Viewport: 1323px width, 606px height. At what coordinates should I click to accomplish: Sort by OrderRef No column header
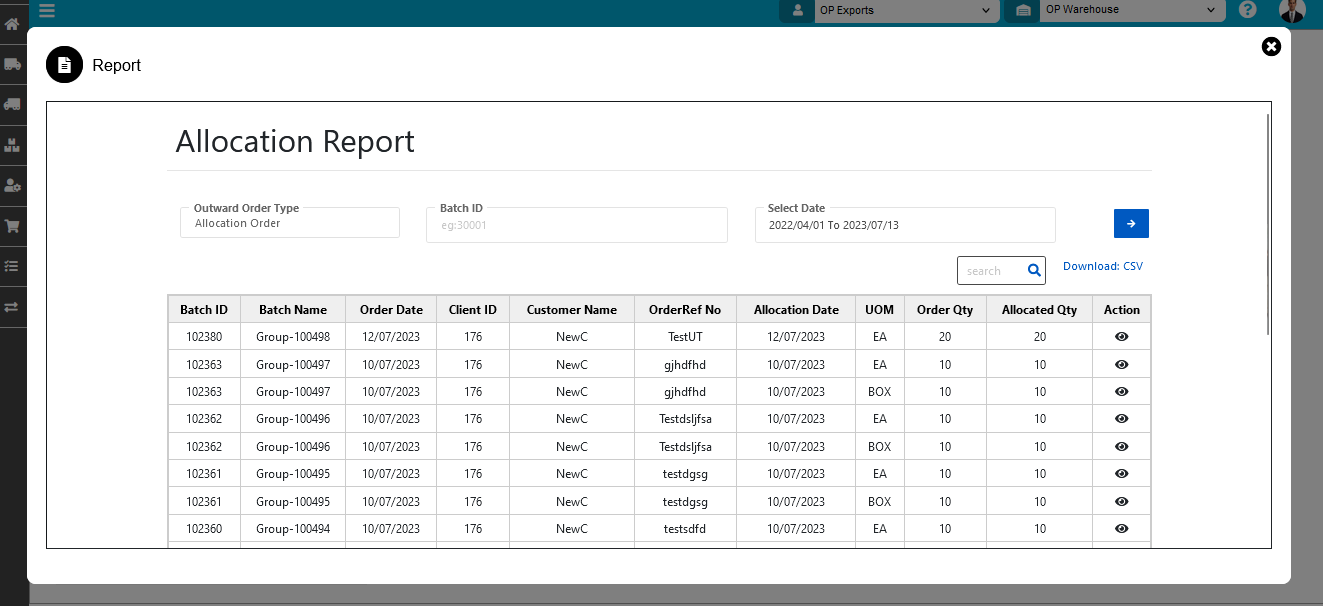(685, 310)
